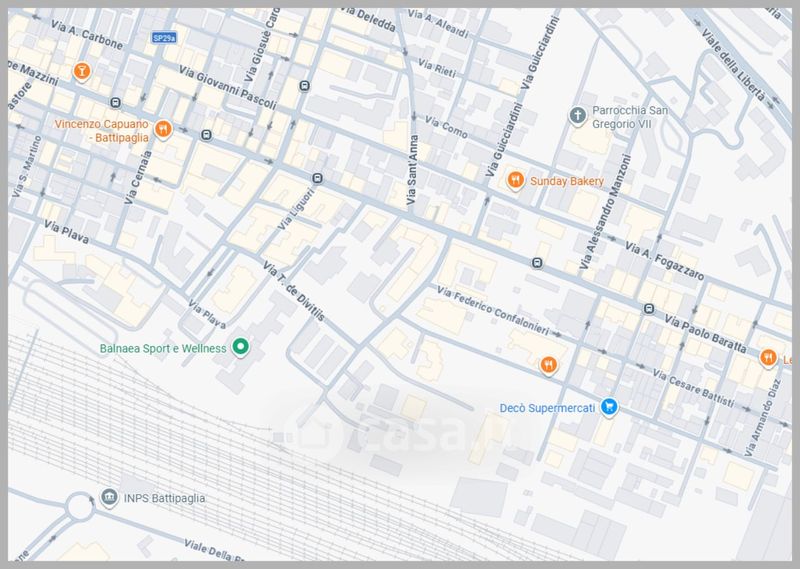Select the cocktail bar pin near Via Mazzini

[82, 71]
